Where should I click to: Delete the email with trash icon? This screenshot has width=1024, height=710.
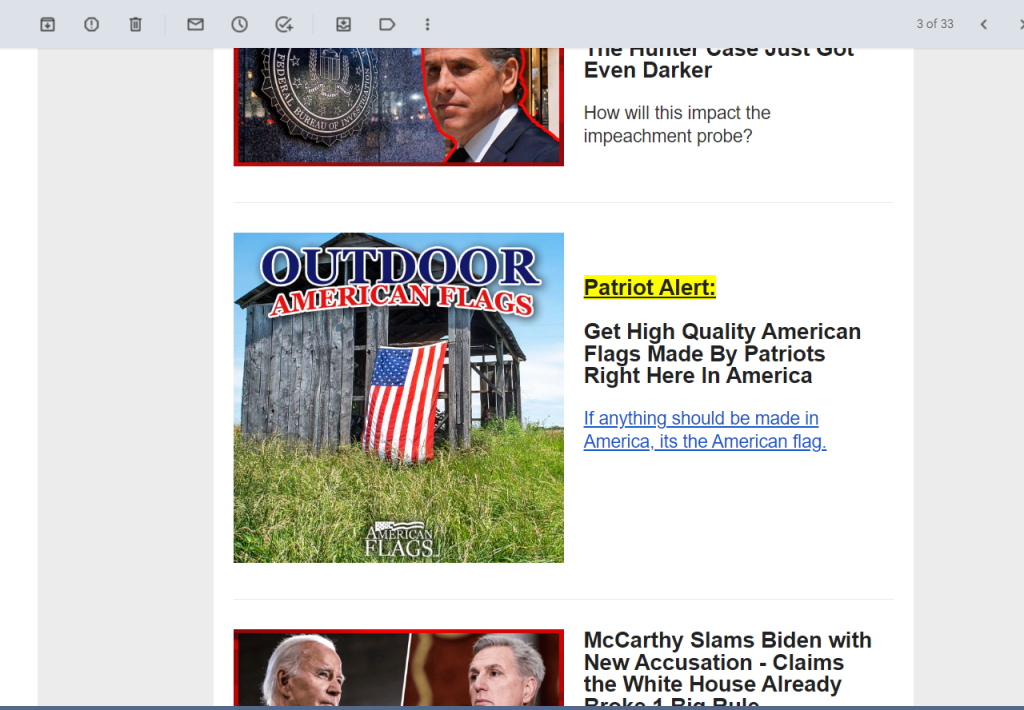[135, 25]
